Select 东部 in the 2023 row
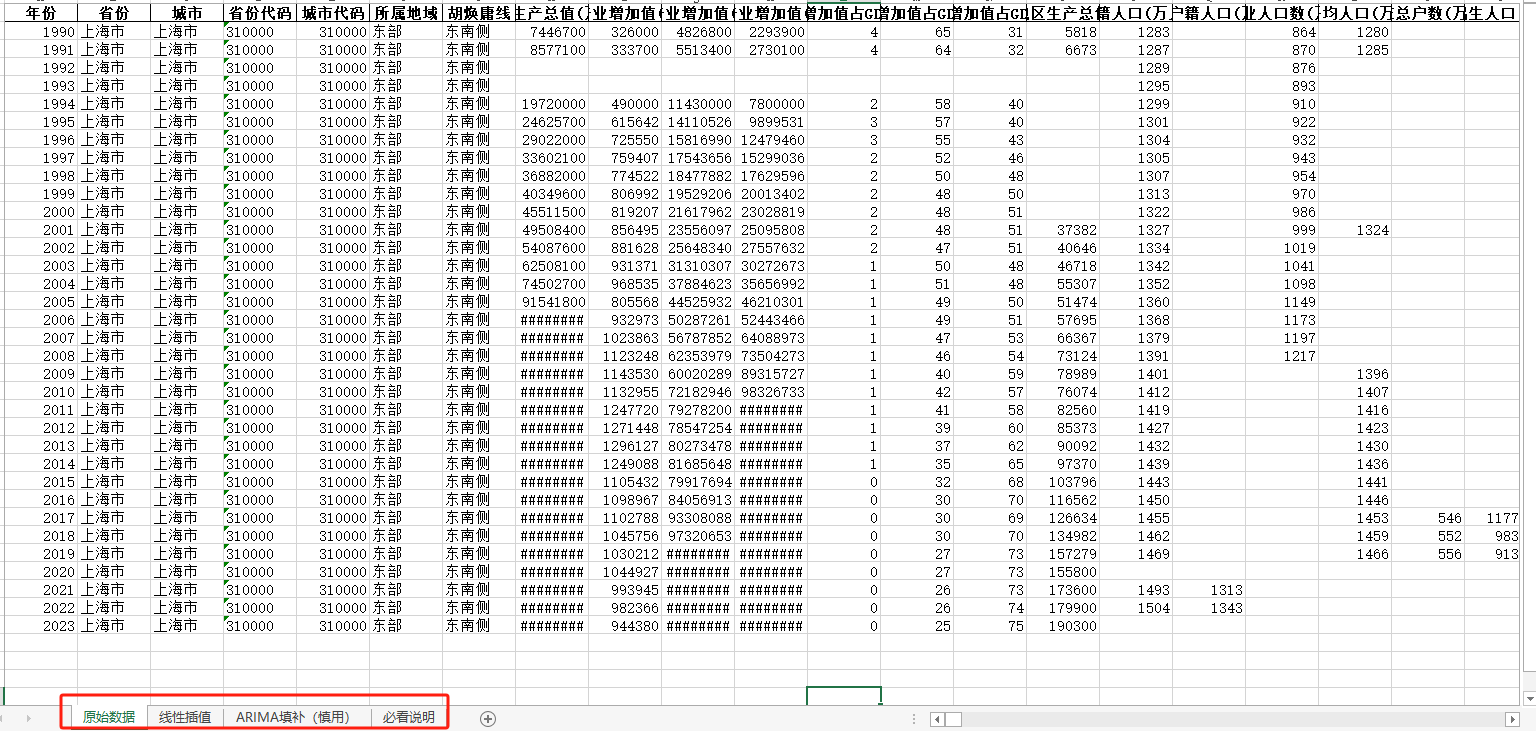 point(406,626)
